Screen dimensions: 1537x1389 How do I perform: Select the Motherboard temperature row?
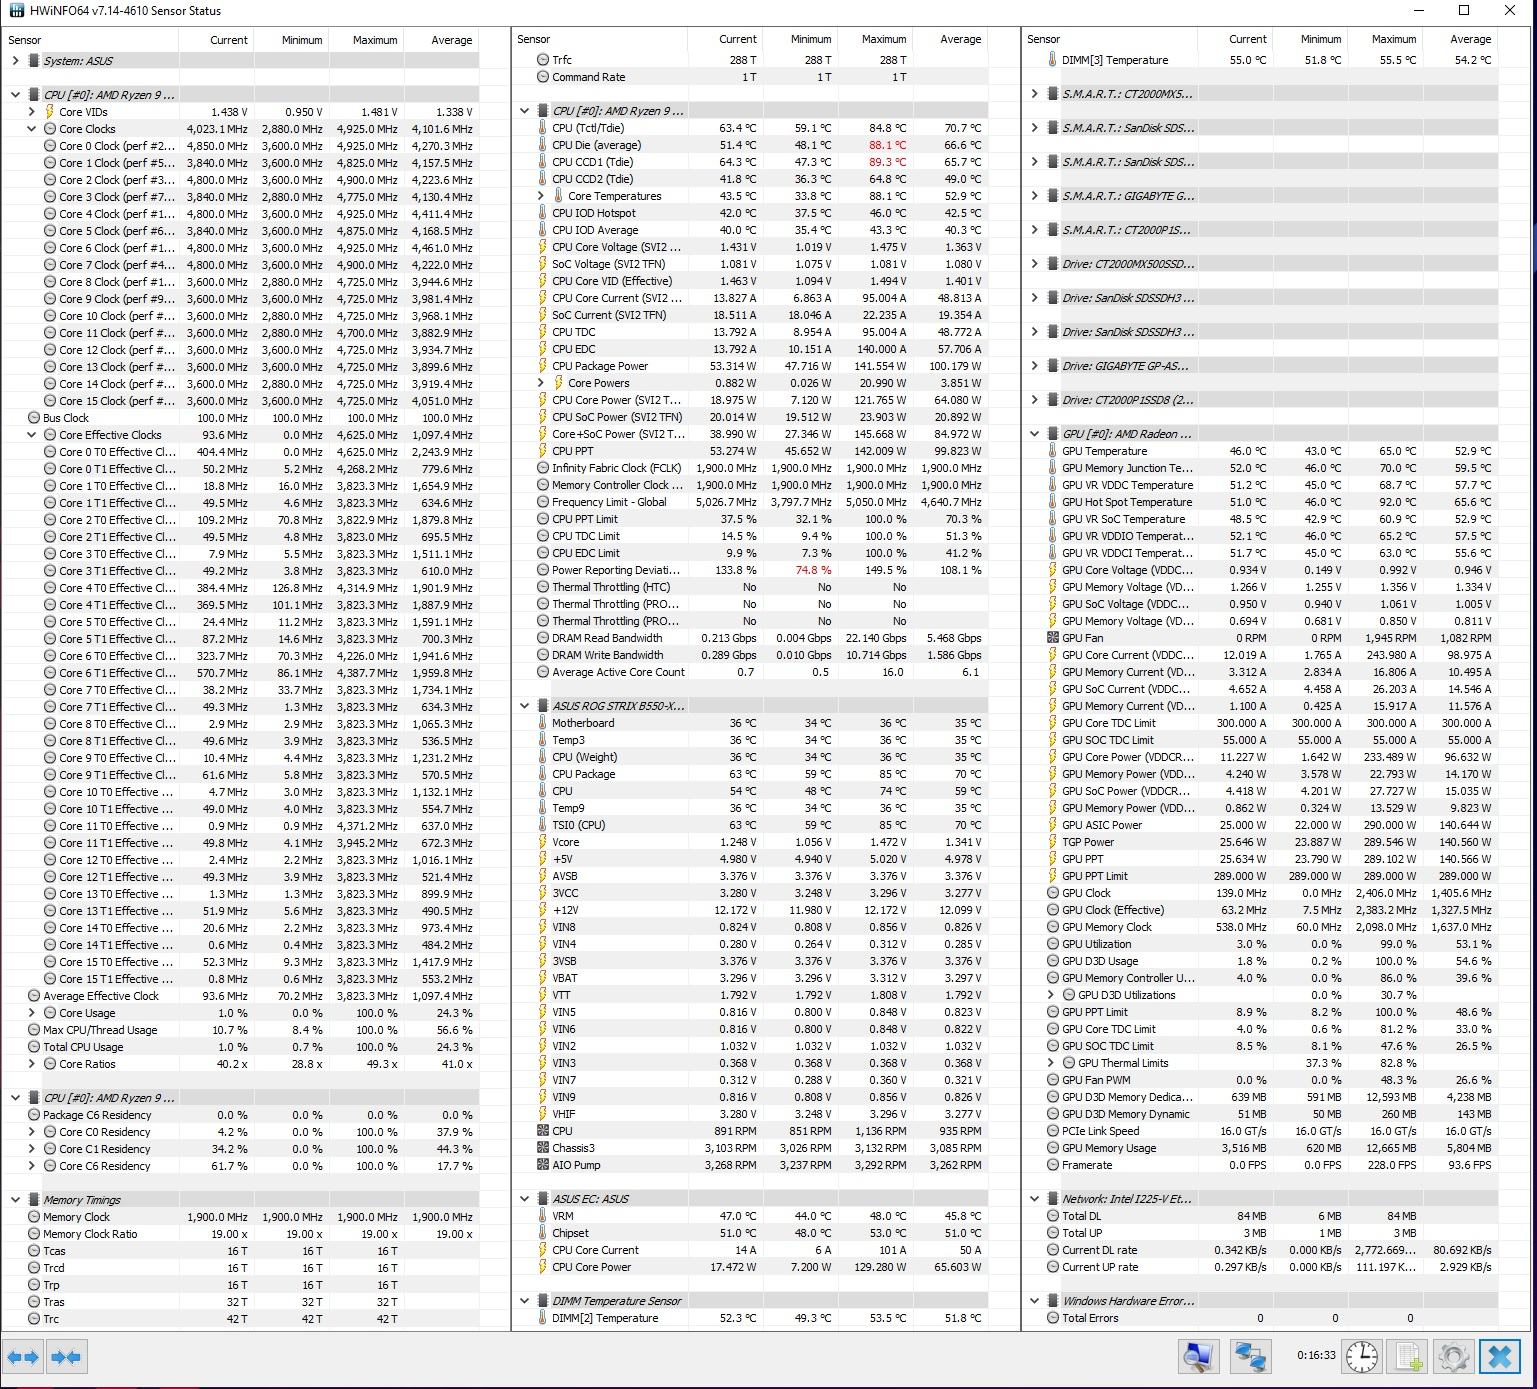click(750, 723)
